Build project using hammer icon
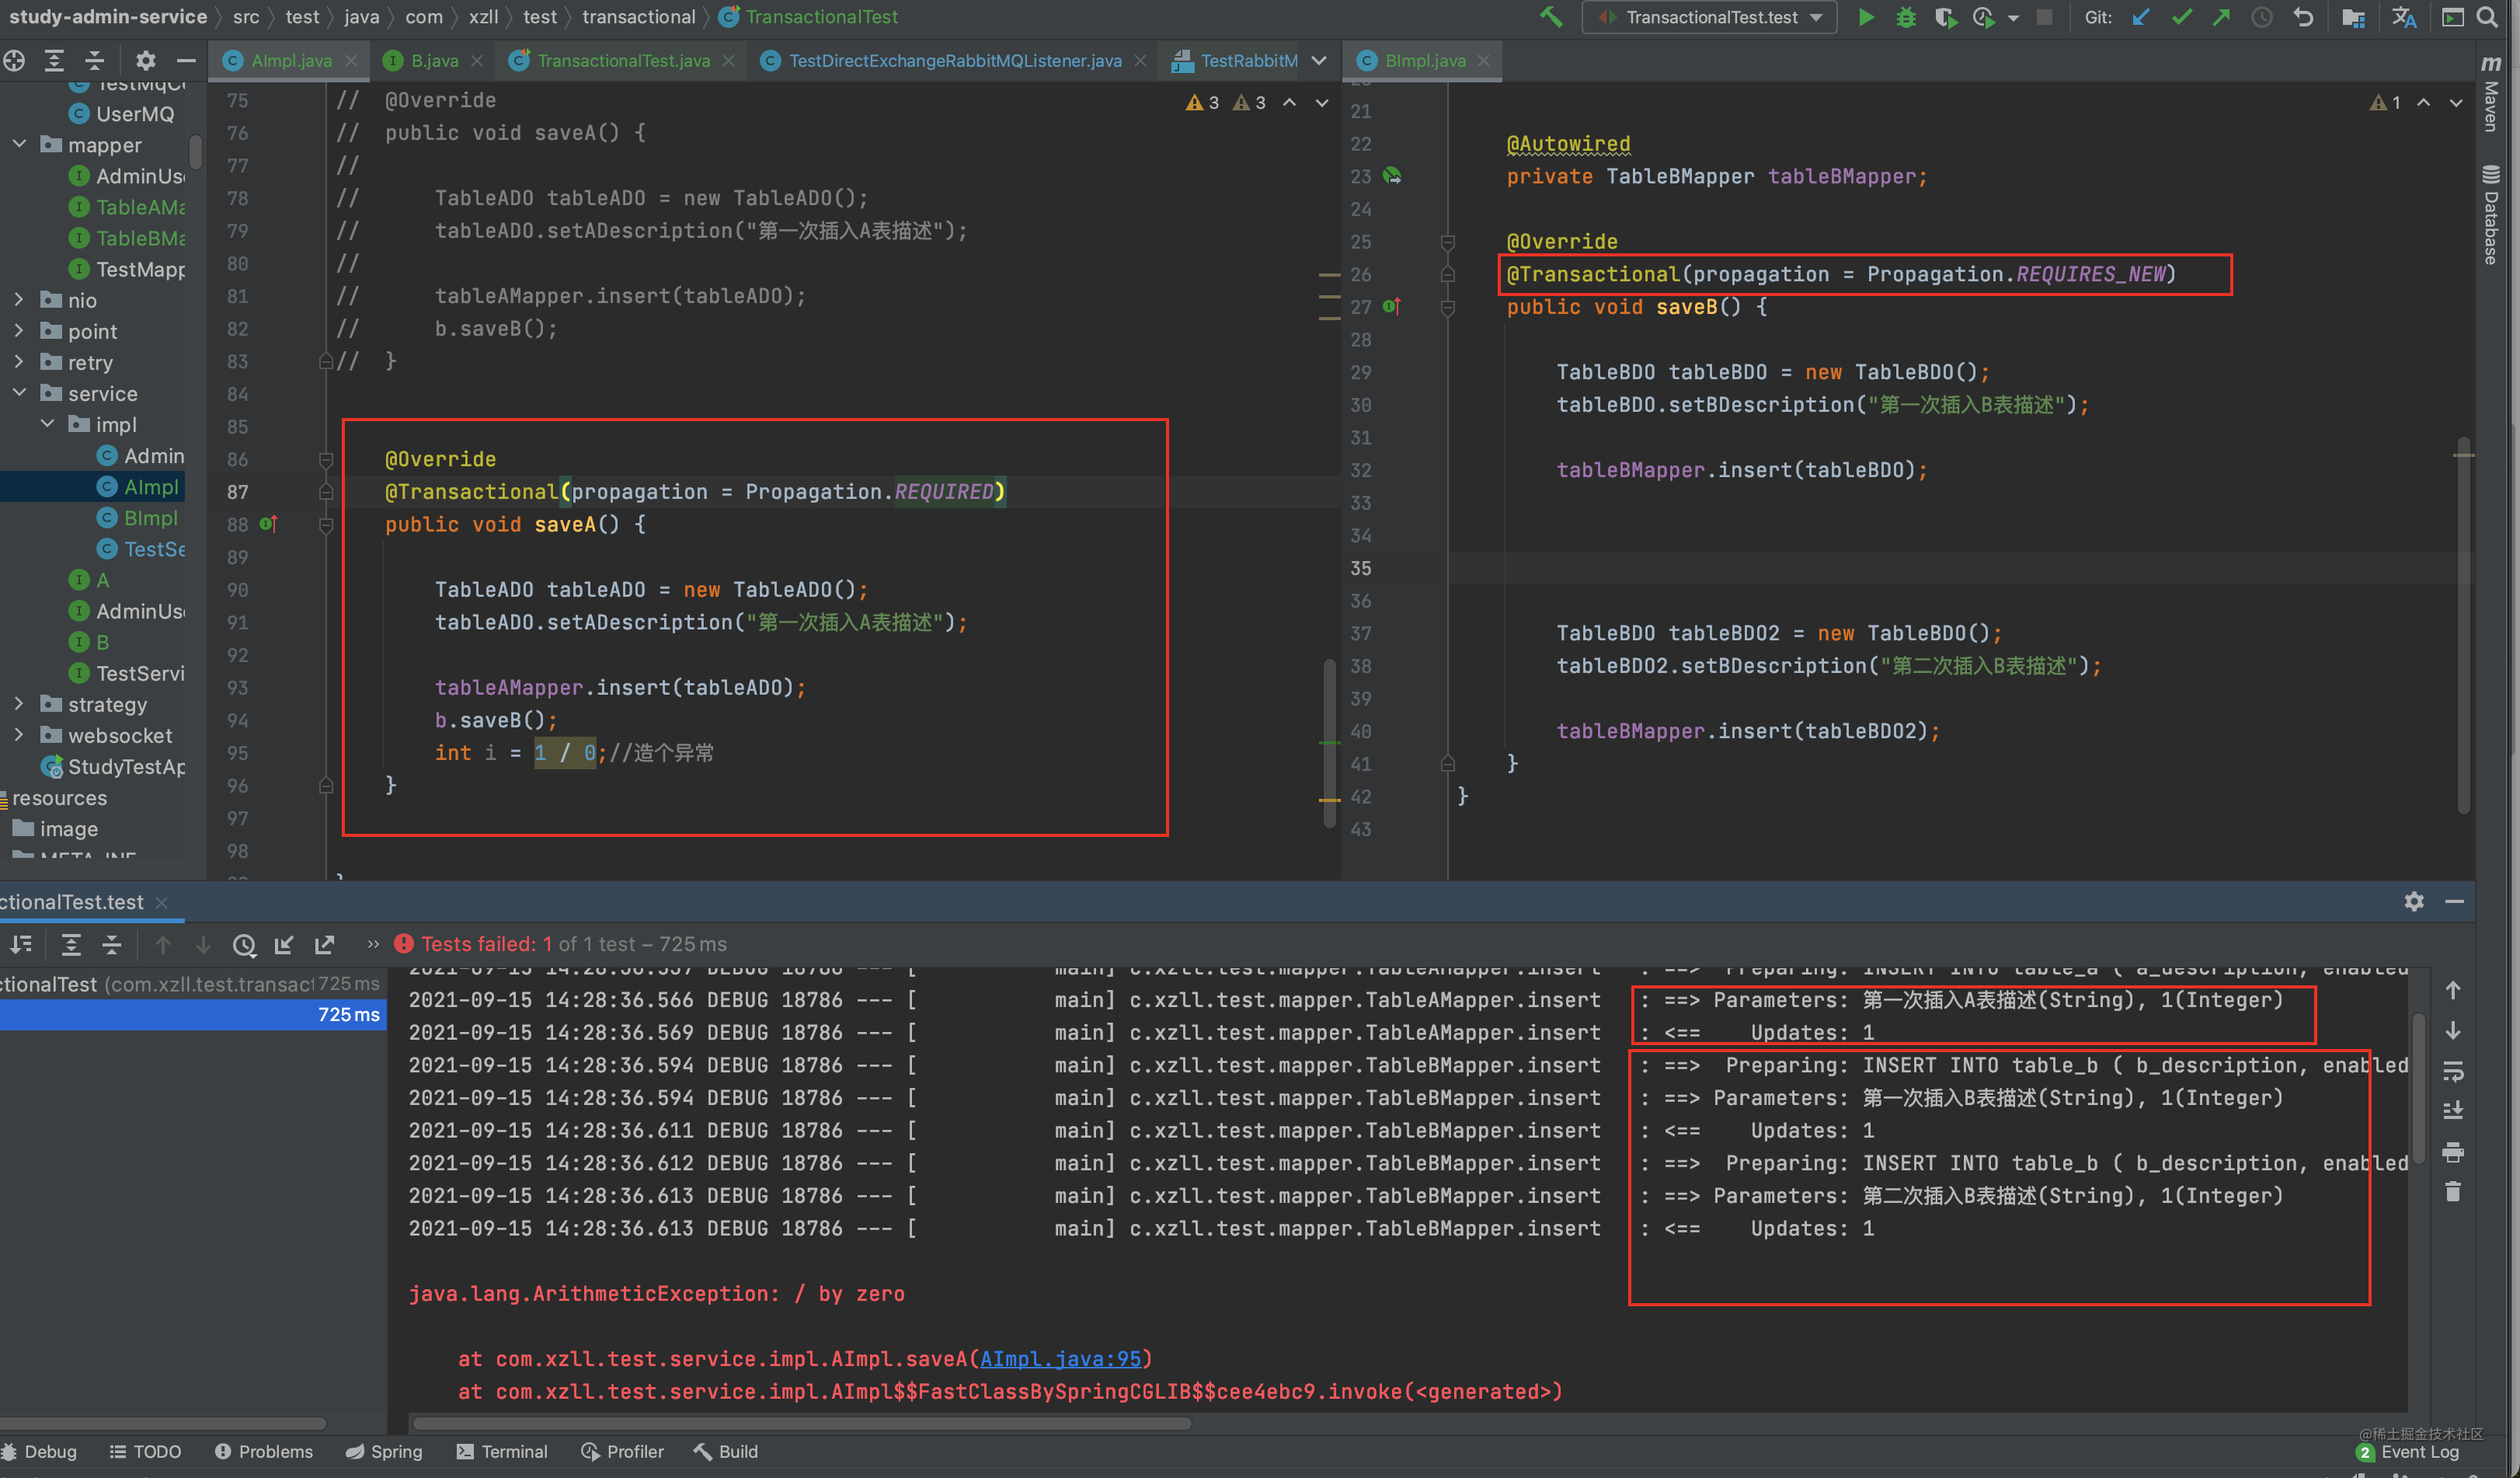The width and height of the screenshot is (2520, 1478). 1551,17
